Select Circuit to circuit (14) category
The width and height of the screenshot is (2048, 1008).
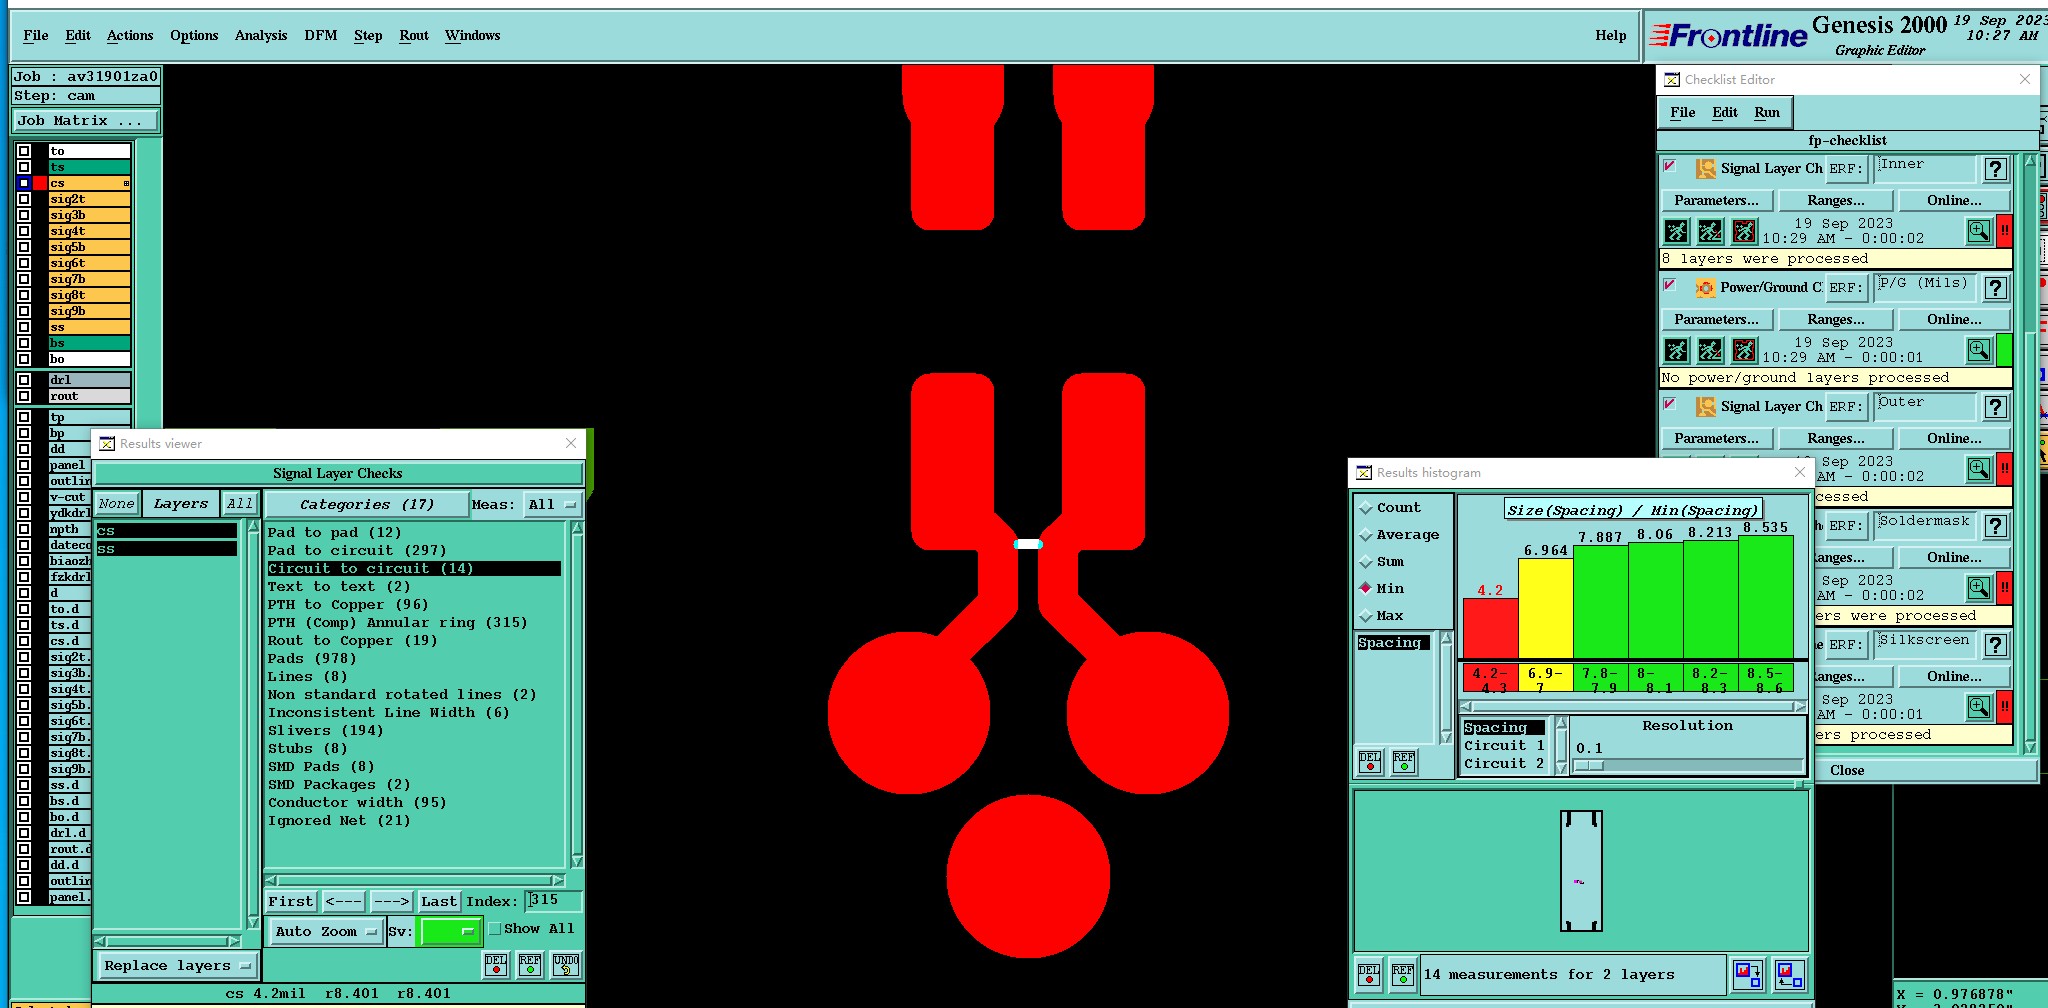(413, 569)
